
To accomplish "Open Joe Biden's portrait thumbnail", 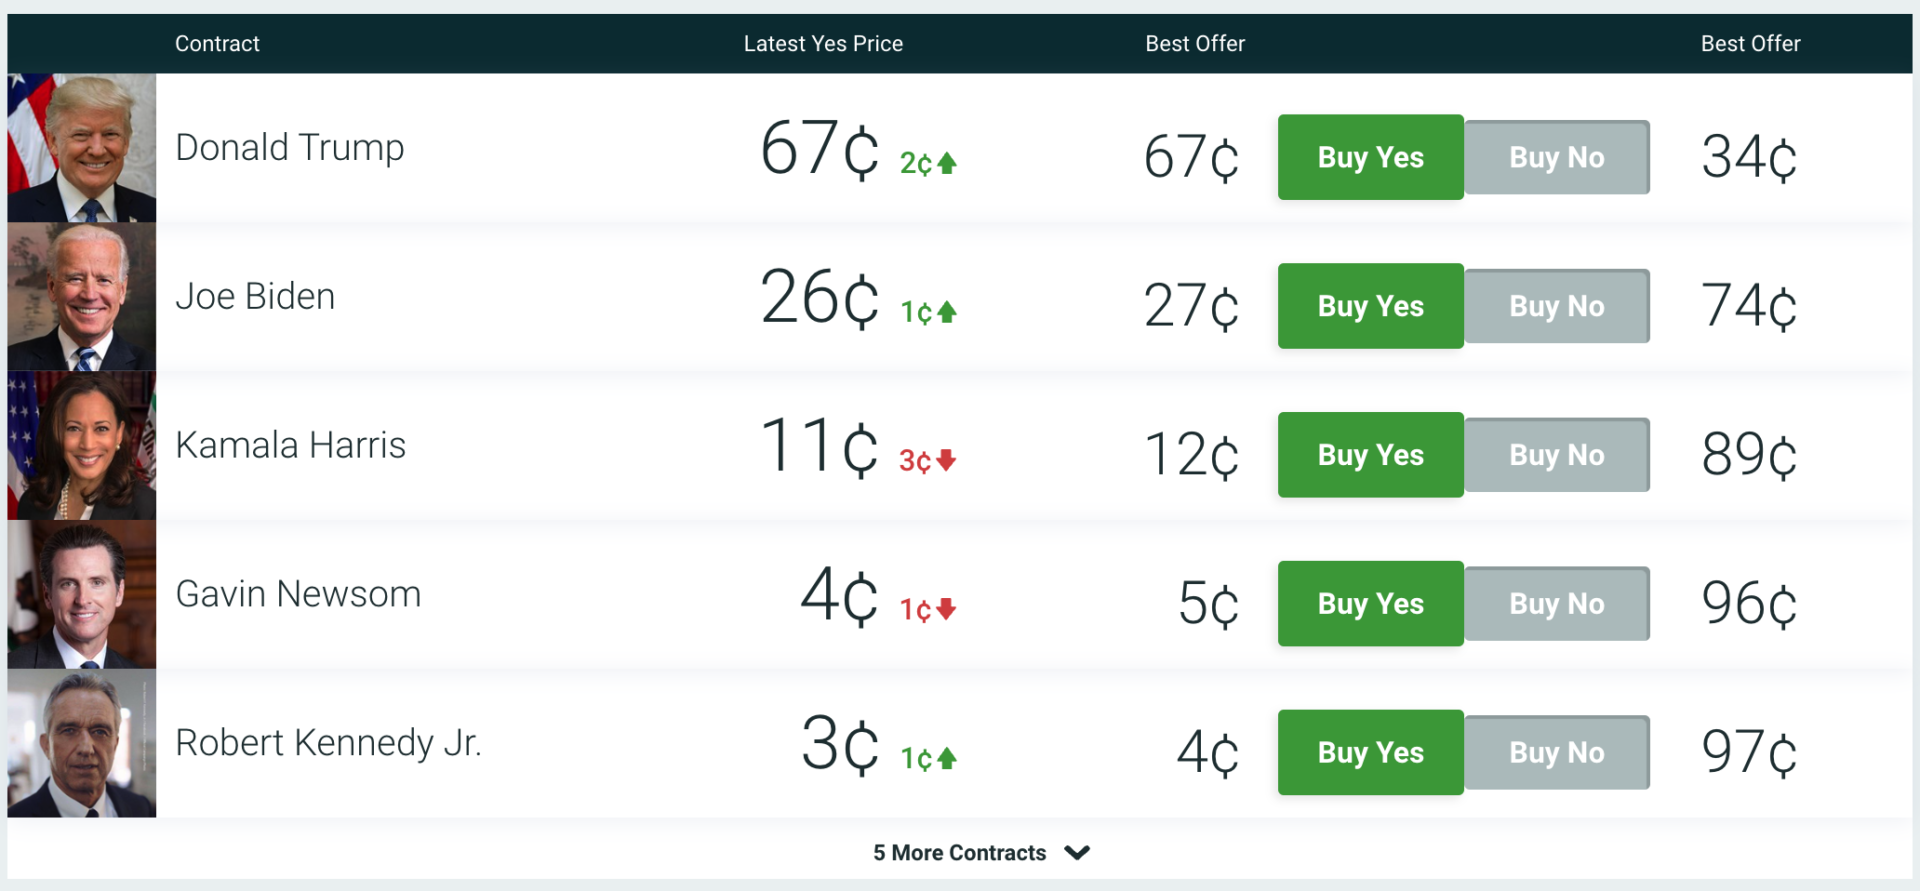I will (x=82, y=297).
